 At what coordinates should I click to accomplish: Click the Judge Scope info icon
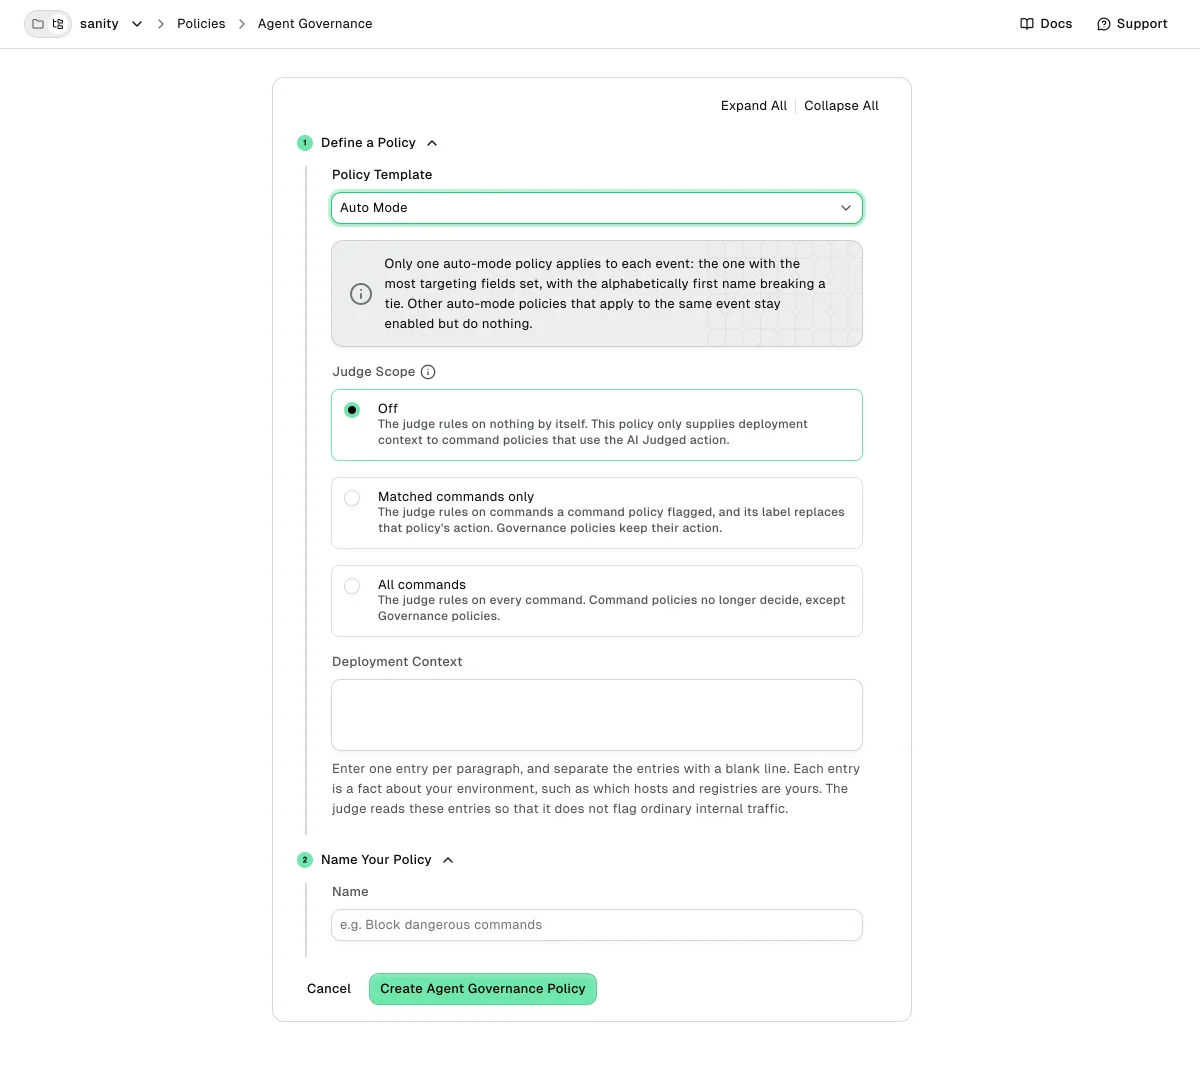(428, 372)
